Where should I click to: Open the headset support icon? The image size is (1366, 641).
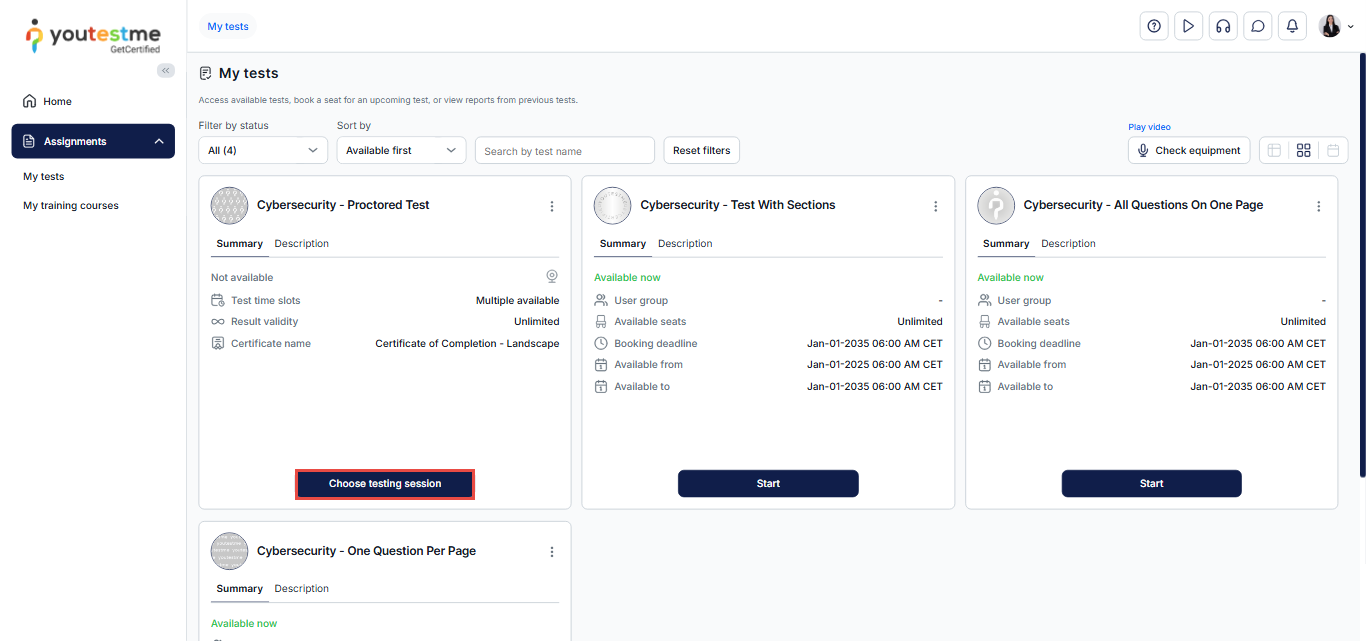(x=1222, y=27)
